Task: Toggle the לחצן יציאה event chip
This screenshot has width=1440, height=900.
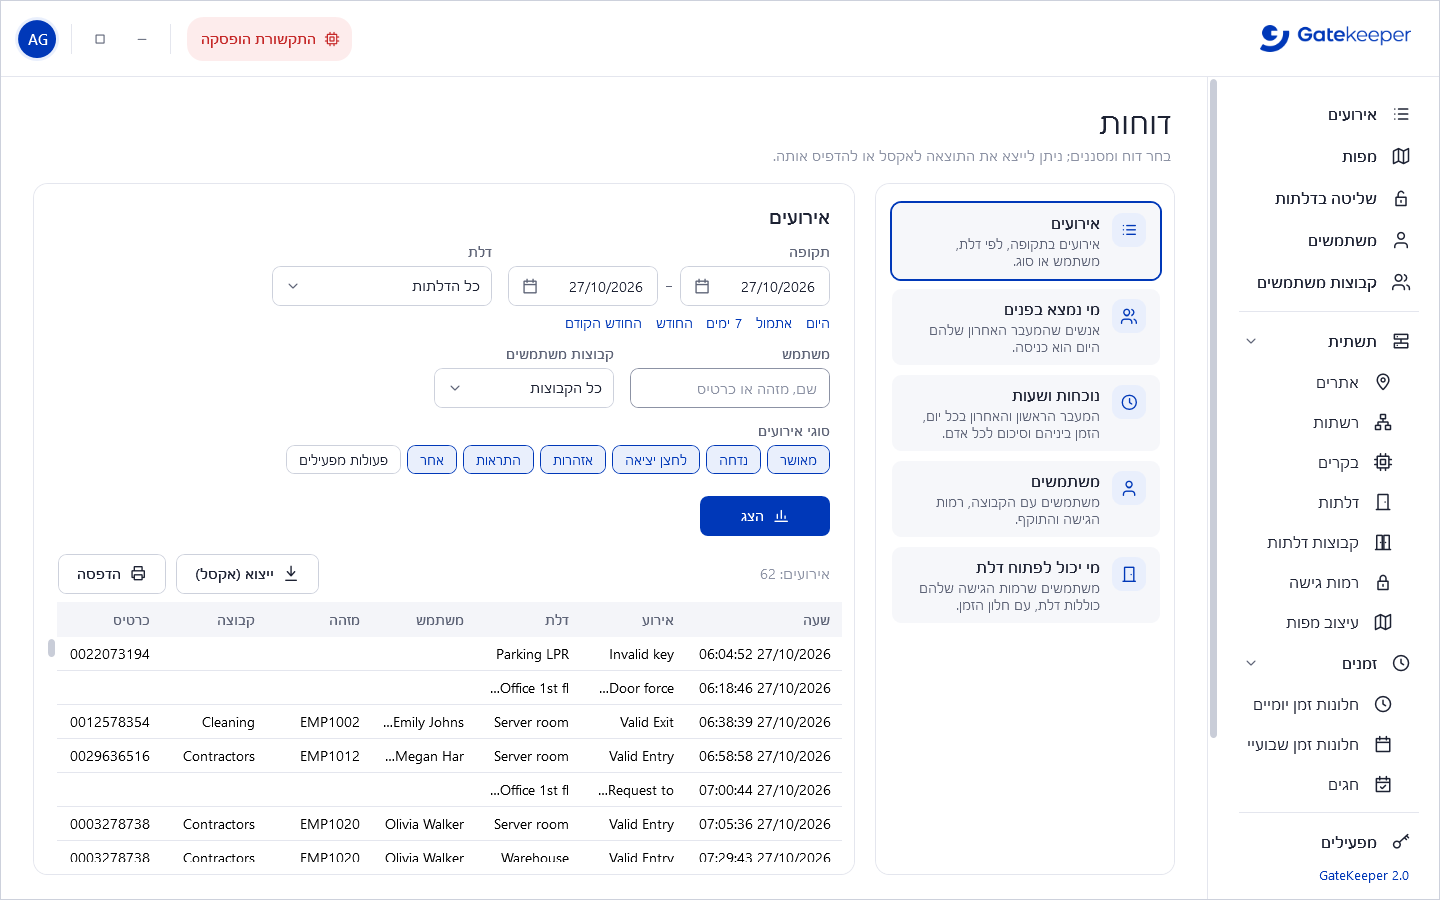Action: [x=656, y=460]
